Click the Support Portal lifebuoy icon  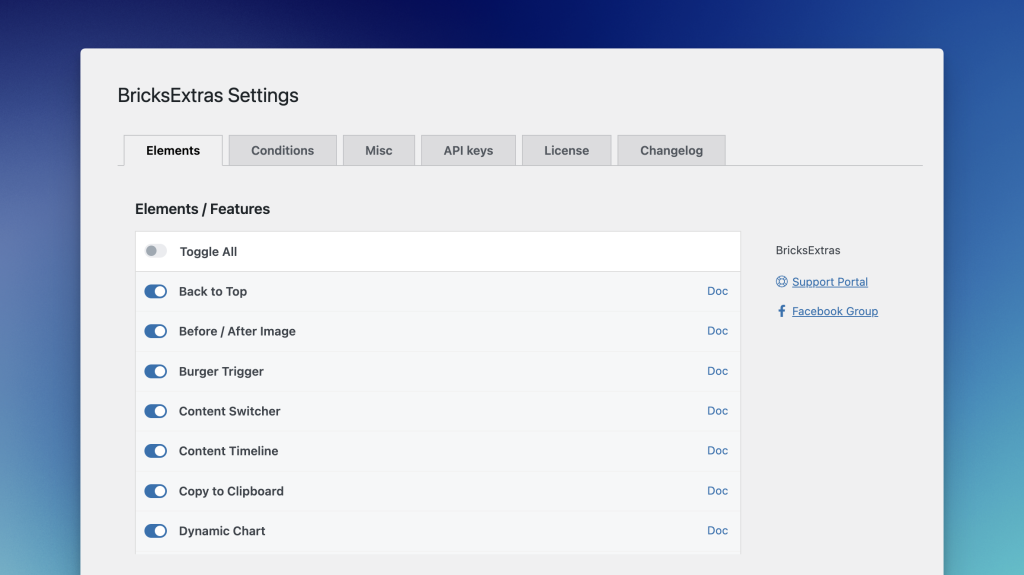(x=782, y=282)
